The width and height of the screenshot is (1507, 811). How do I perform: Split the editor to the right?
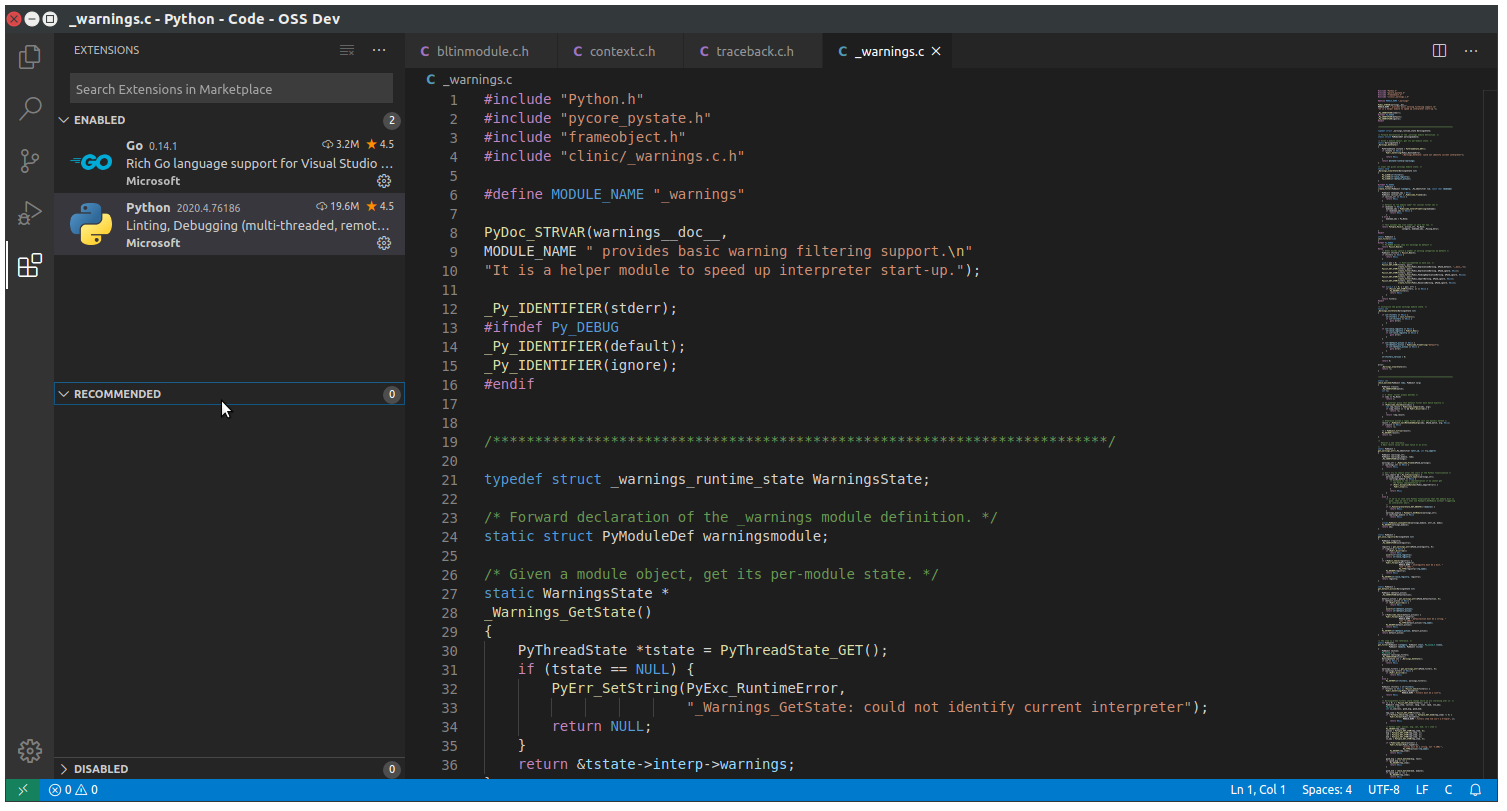(x=1440, y=51)
